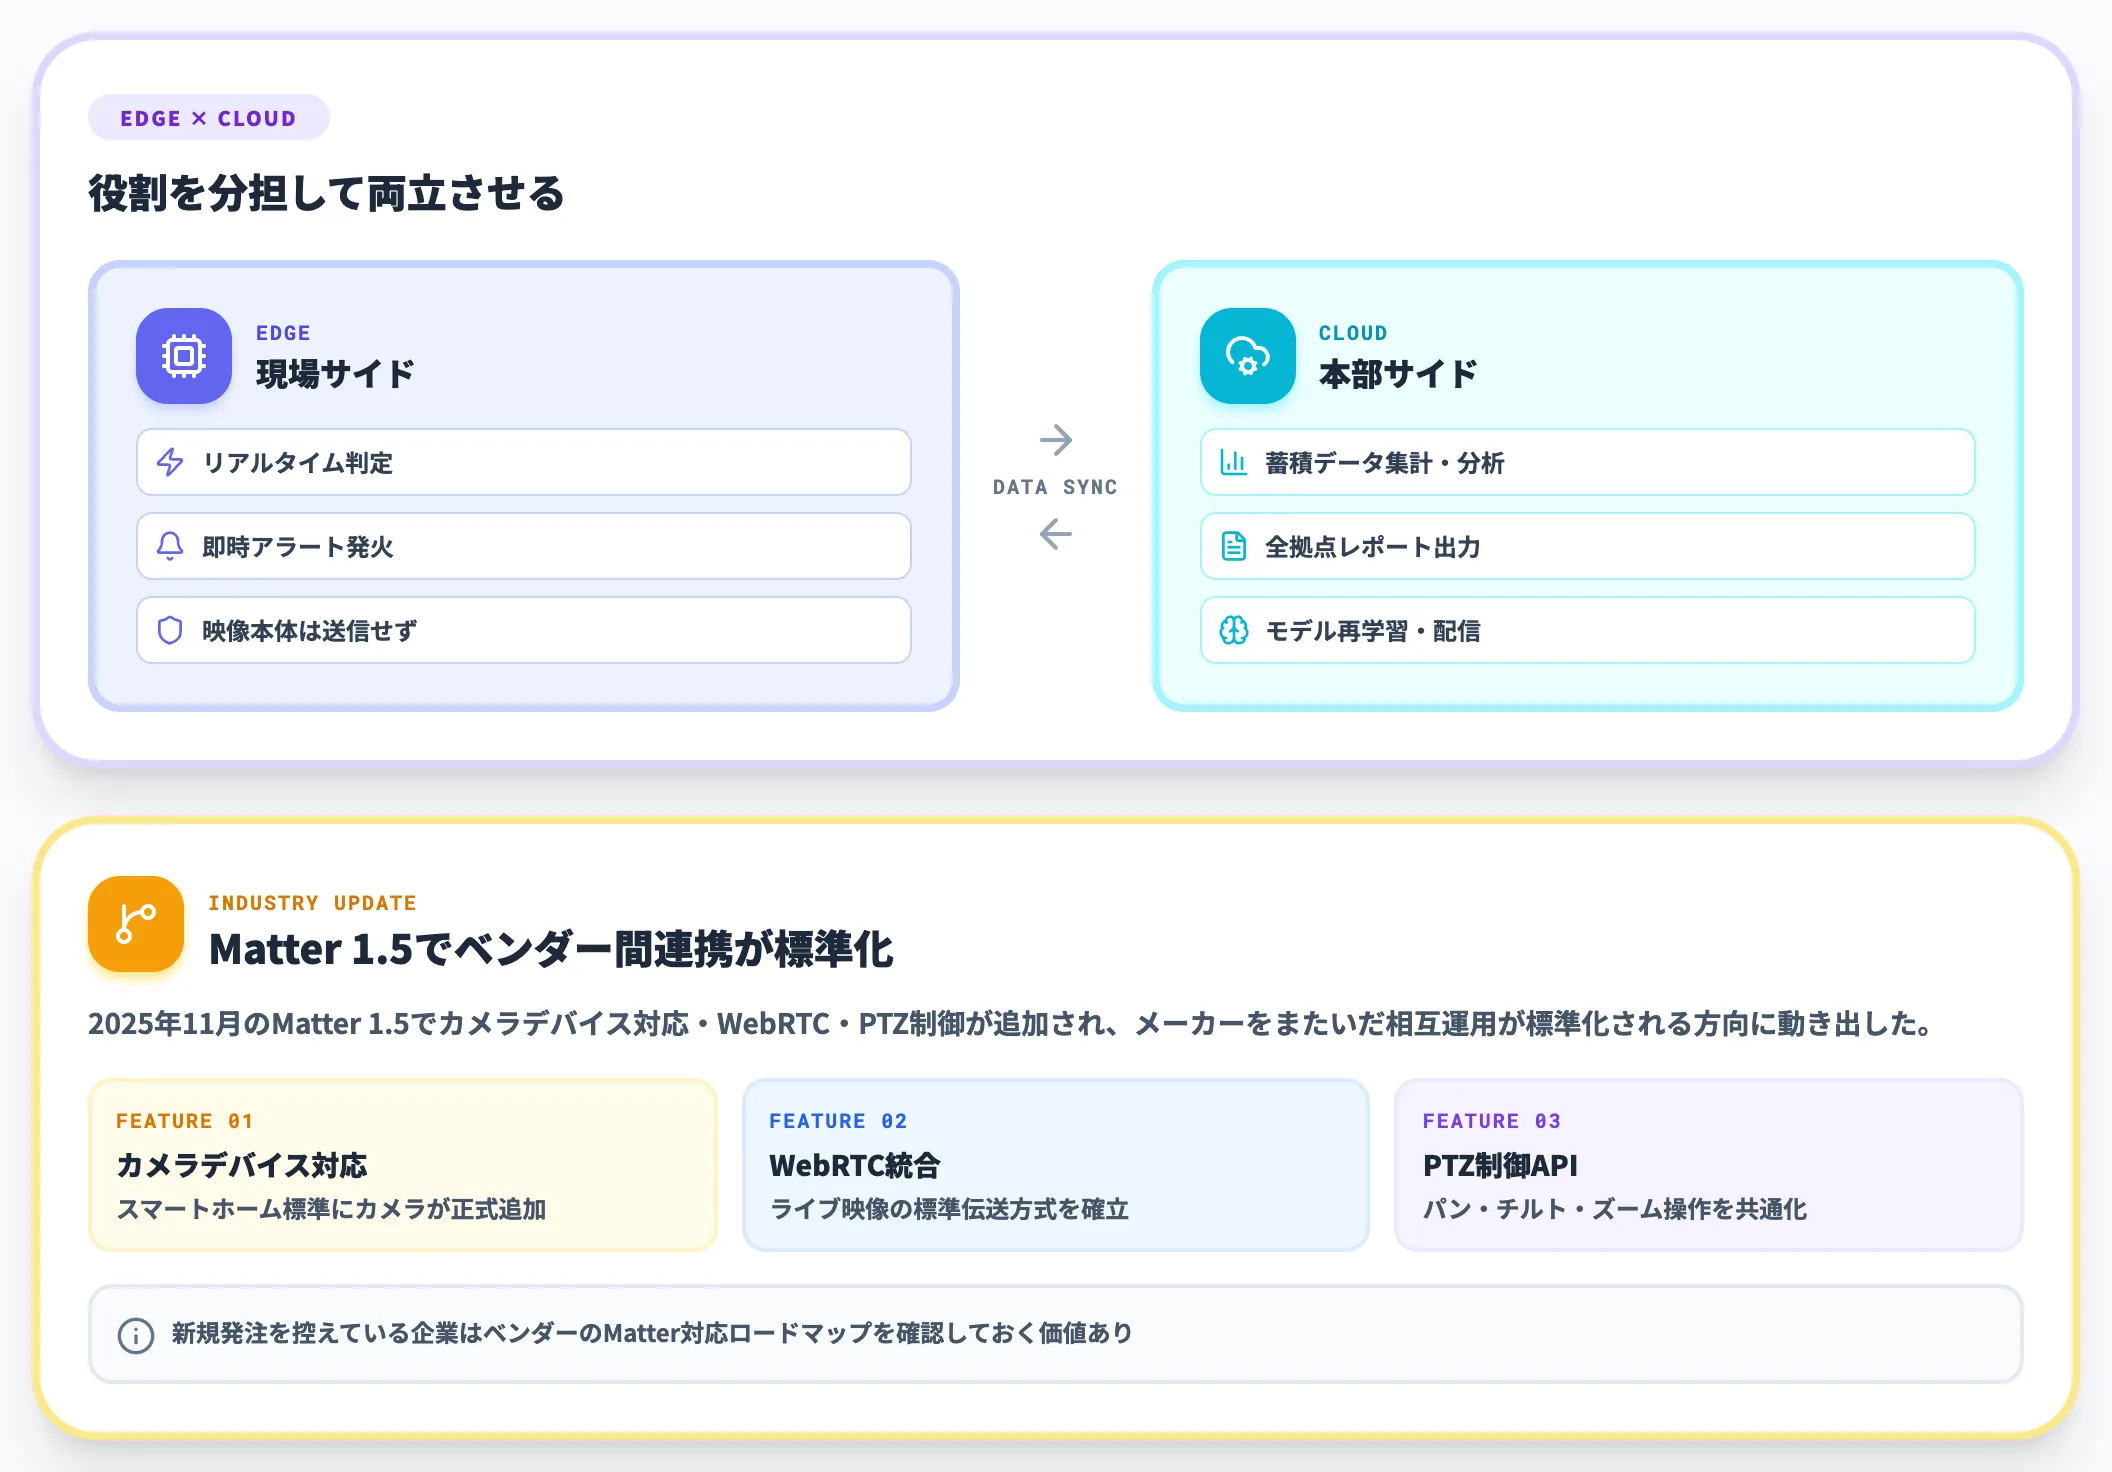Click the heading 役割を分担して両立させる
The image size is (2112, 1472).
click(326, 193)
